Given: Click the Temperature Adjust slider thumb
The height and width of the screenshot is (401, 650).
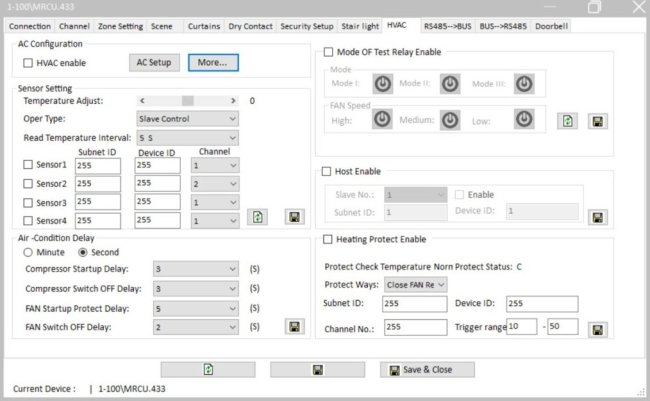Looking at the screenshot, I should (186, 100).
